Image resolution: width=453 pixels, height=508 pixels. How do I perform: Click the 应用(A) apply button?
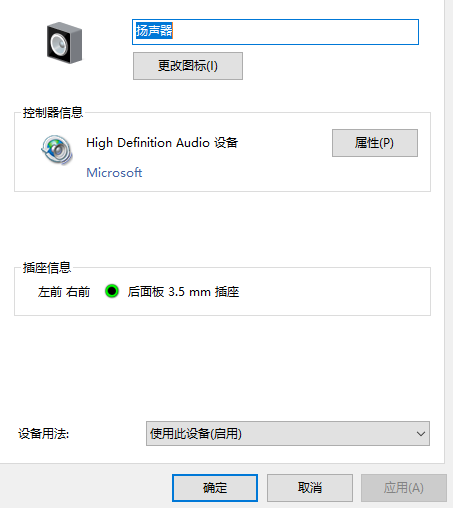[404, 488]
